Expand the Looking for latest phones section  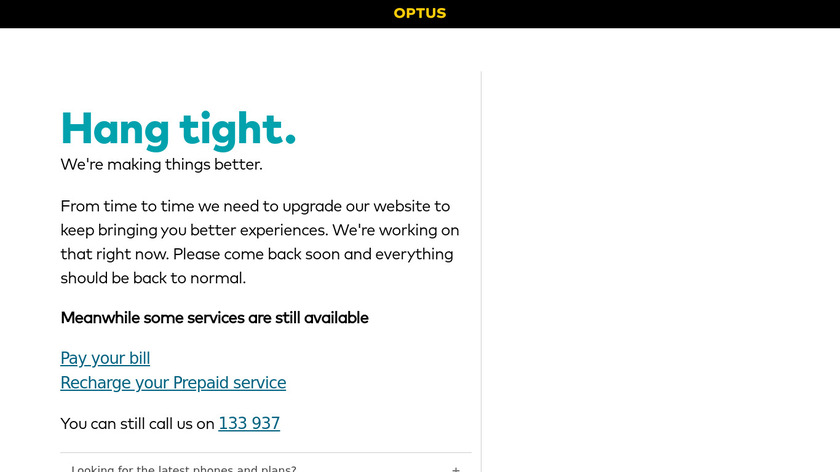(x=184, y=468)
